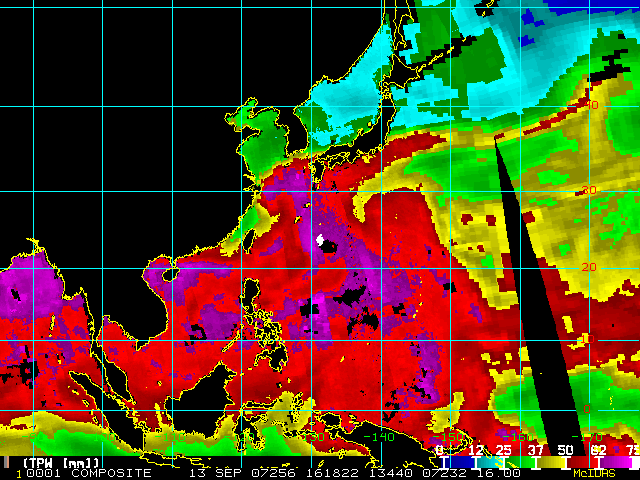Click the '20' latitude label
This screenshot has height=480, width=640.
[589, 267]
